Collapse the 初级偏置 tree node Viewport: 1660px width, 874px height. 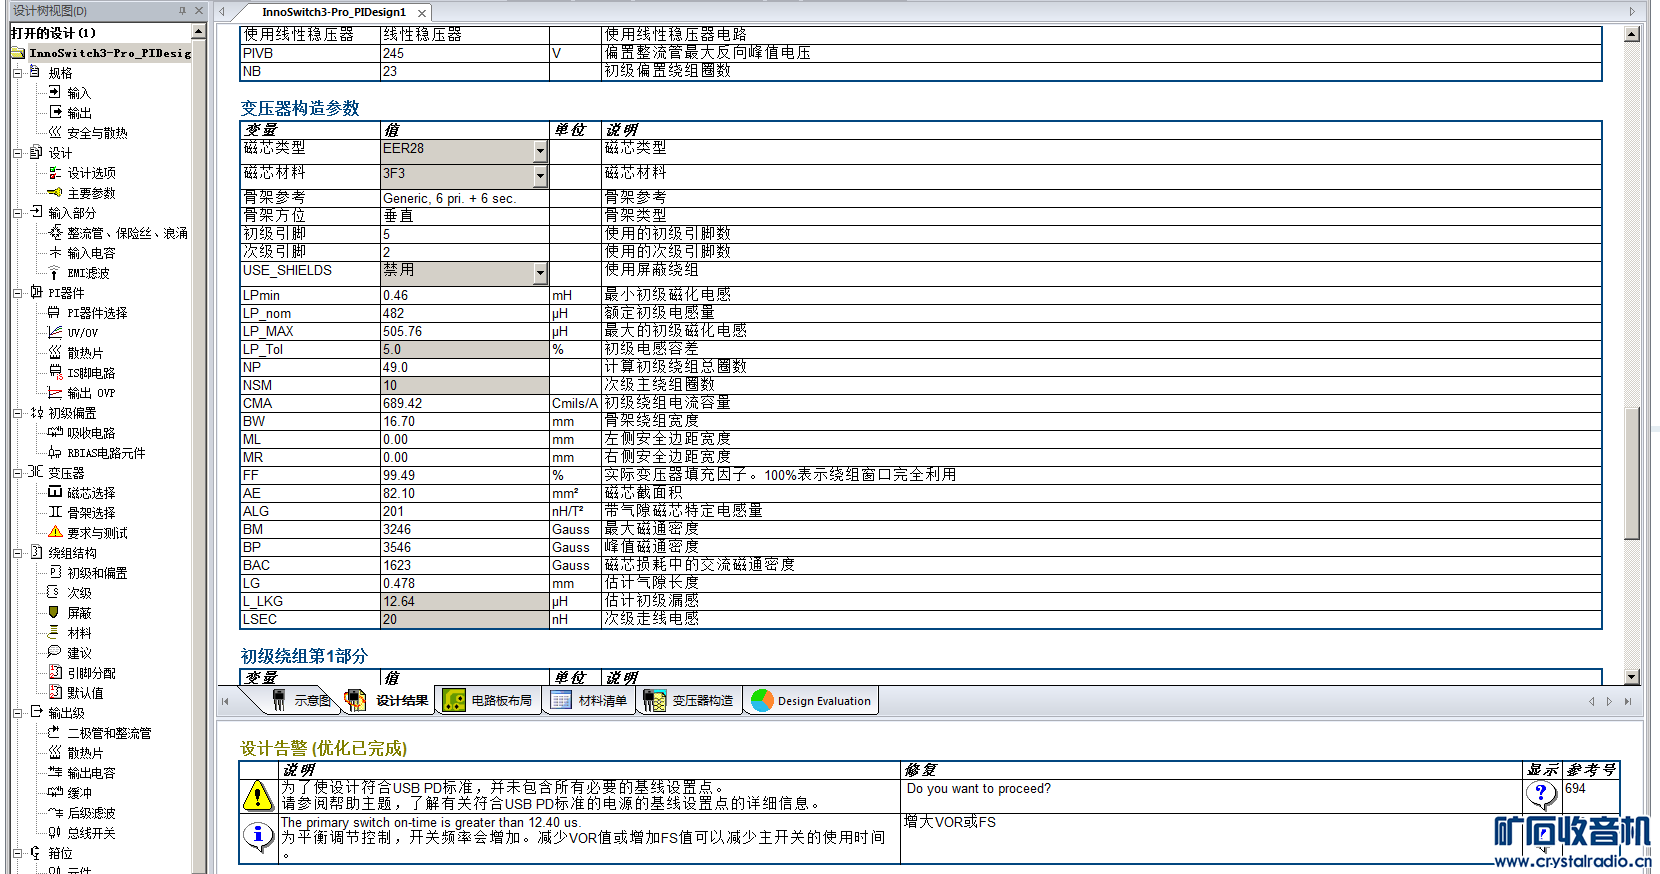[x=18, y=413]
